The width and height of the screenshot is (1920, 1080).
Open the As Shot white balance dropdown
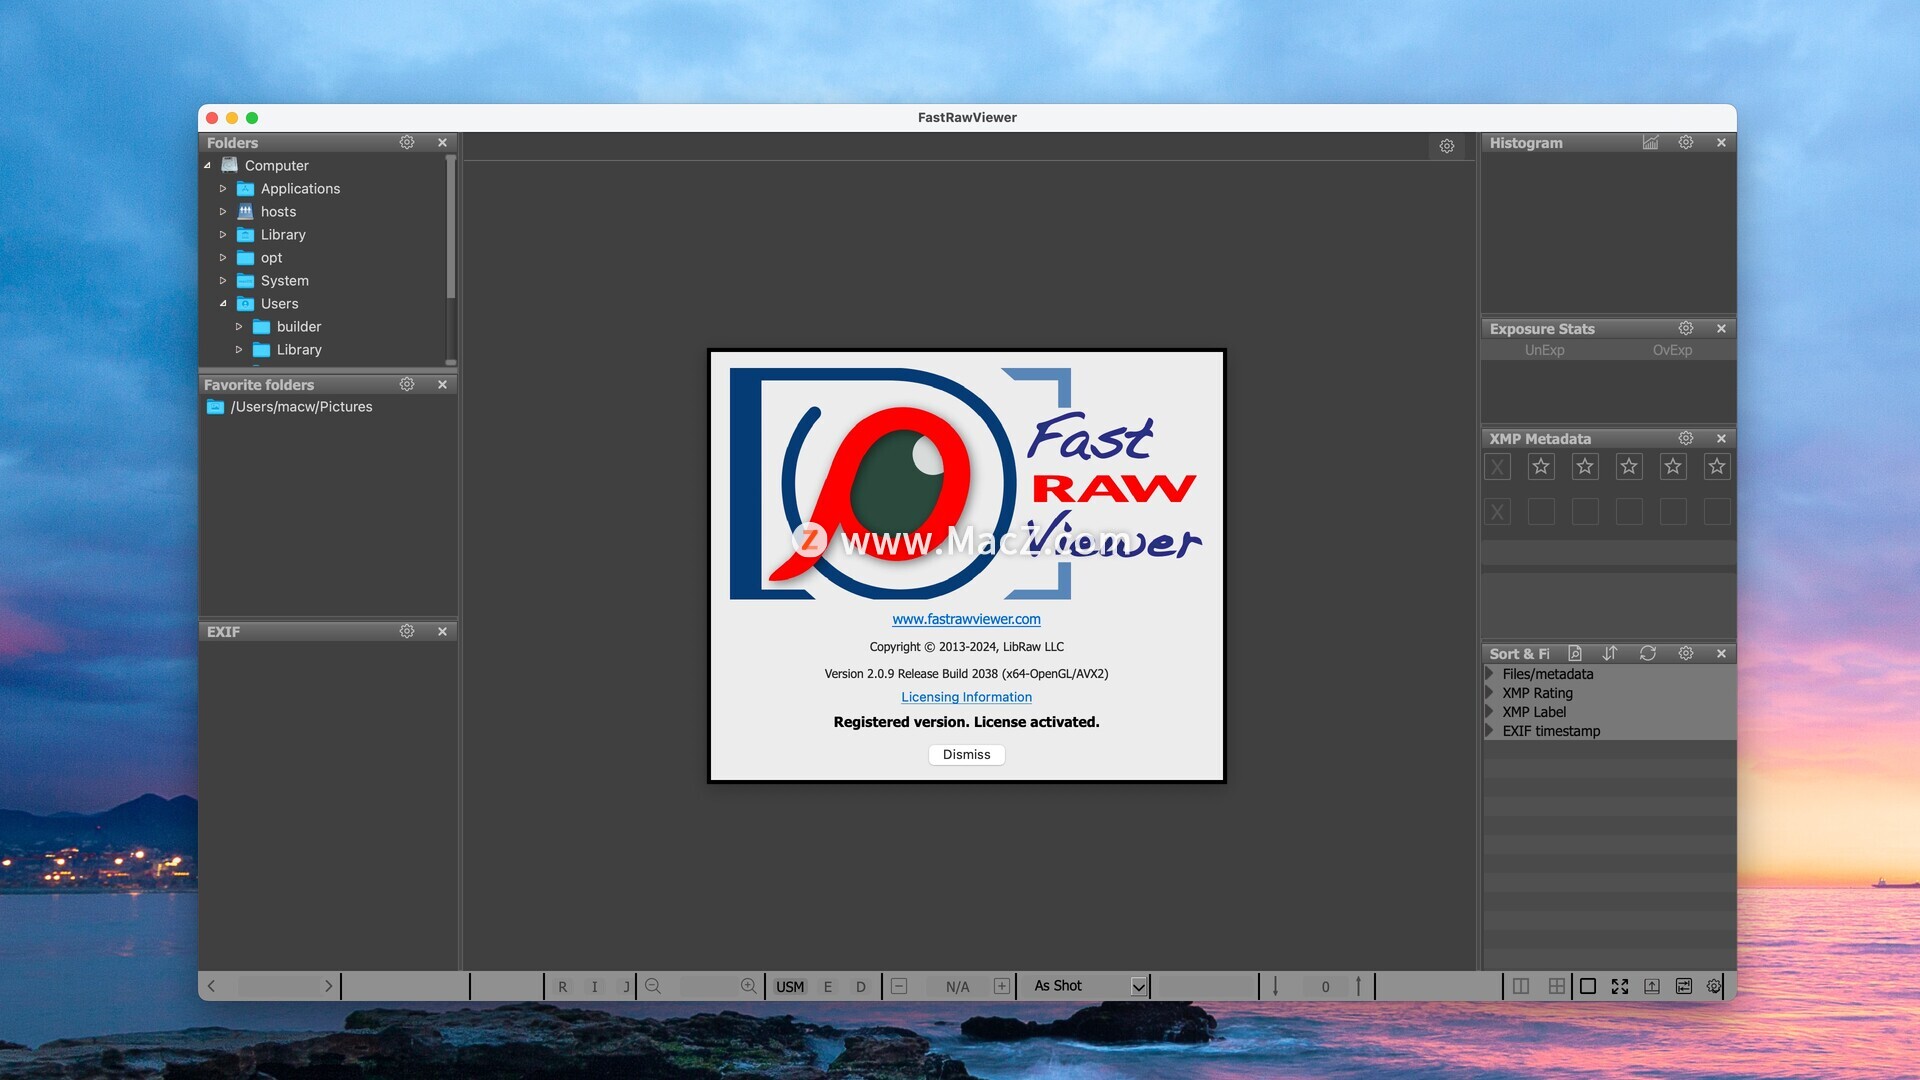(x=1138, y=987)
